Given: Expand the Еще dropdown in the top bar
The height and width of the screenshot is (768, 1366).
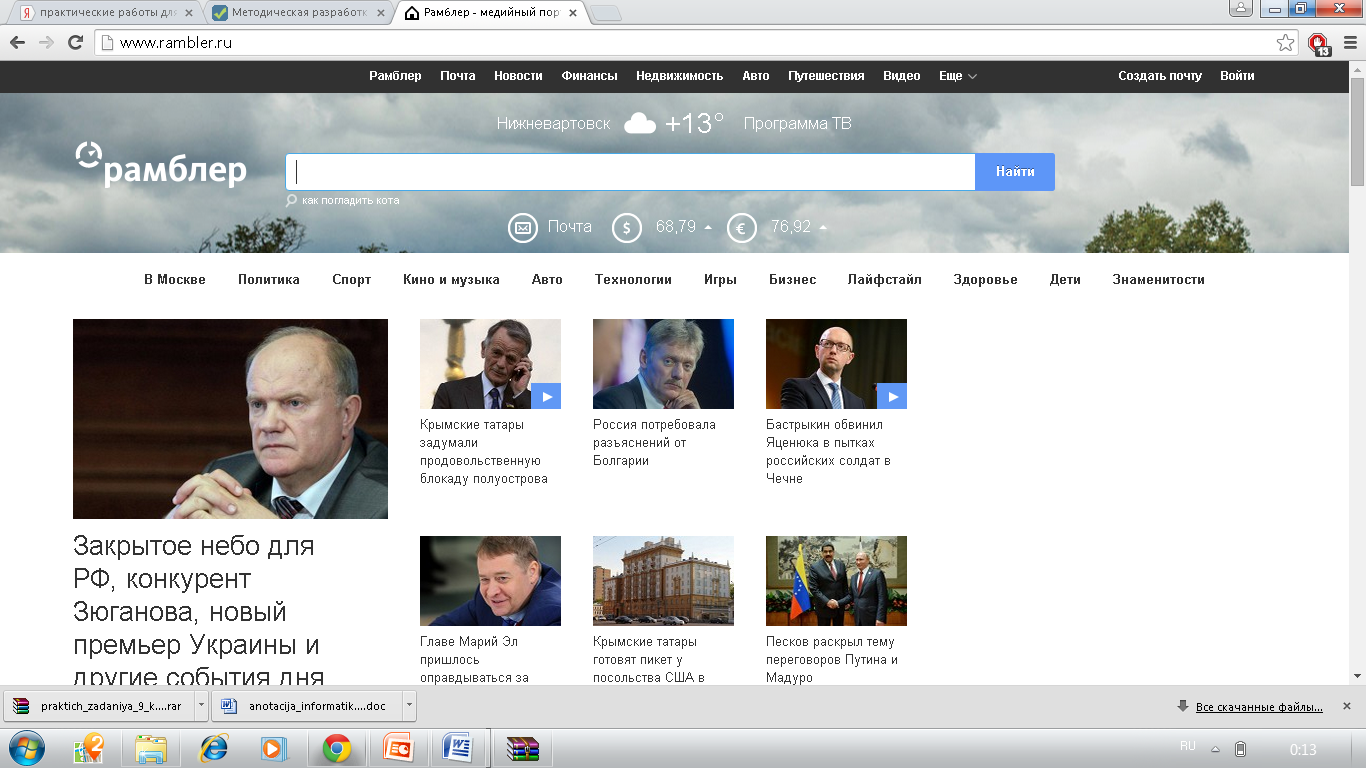Looking at the screenshot, I should click(x=957, y=76).
